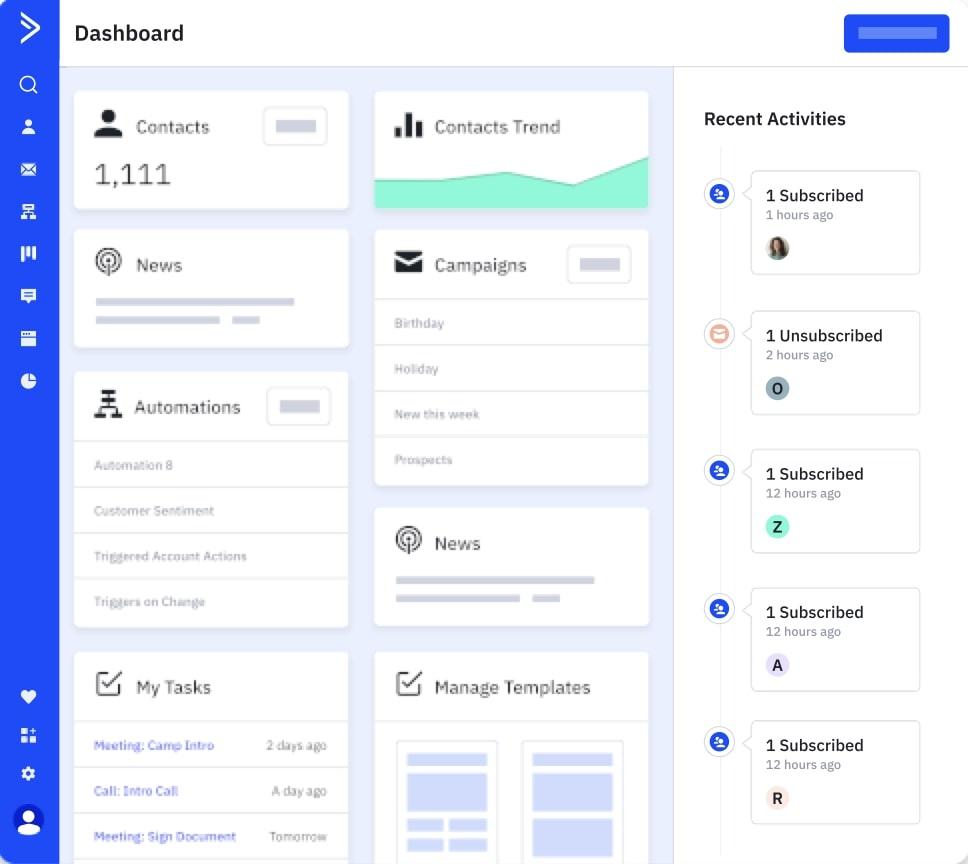
Task: Open Settings gear icon in sidebar
Action: pos(28,773)
